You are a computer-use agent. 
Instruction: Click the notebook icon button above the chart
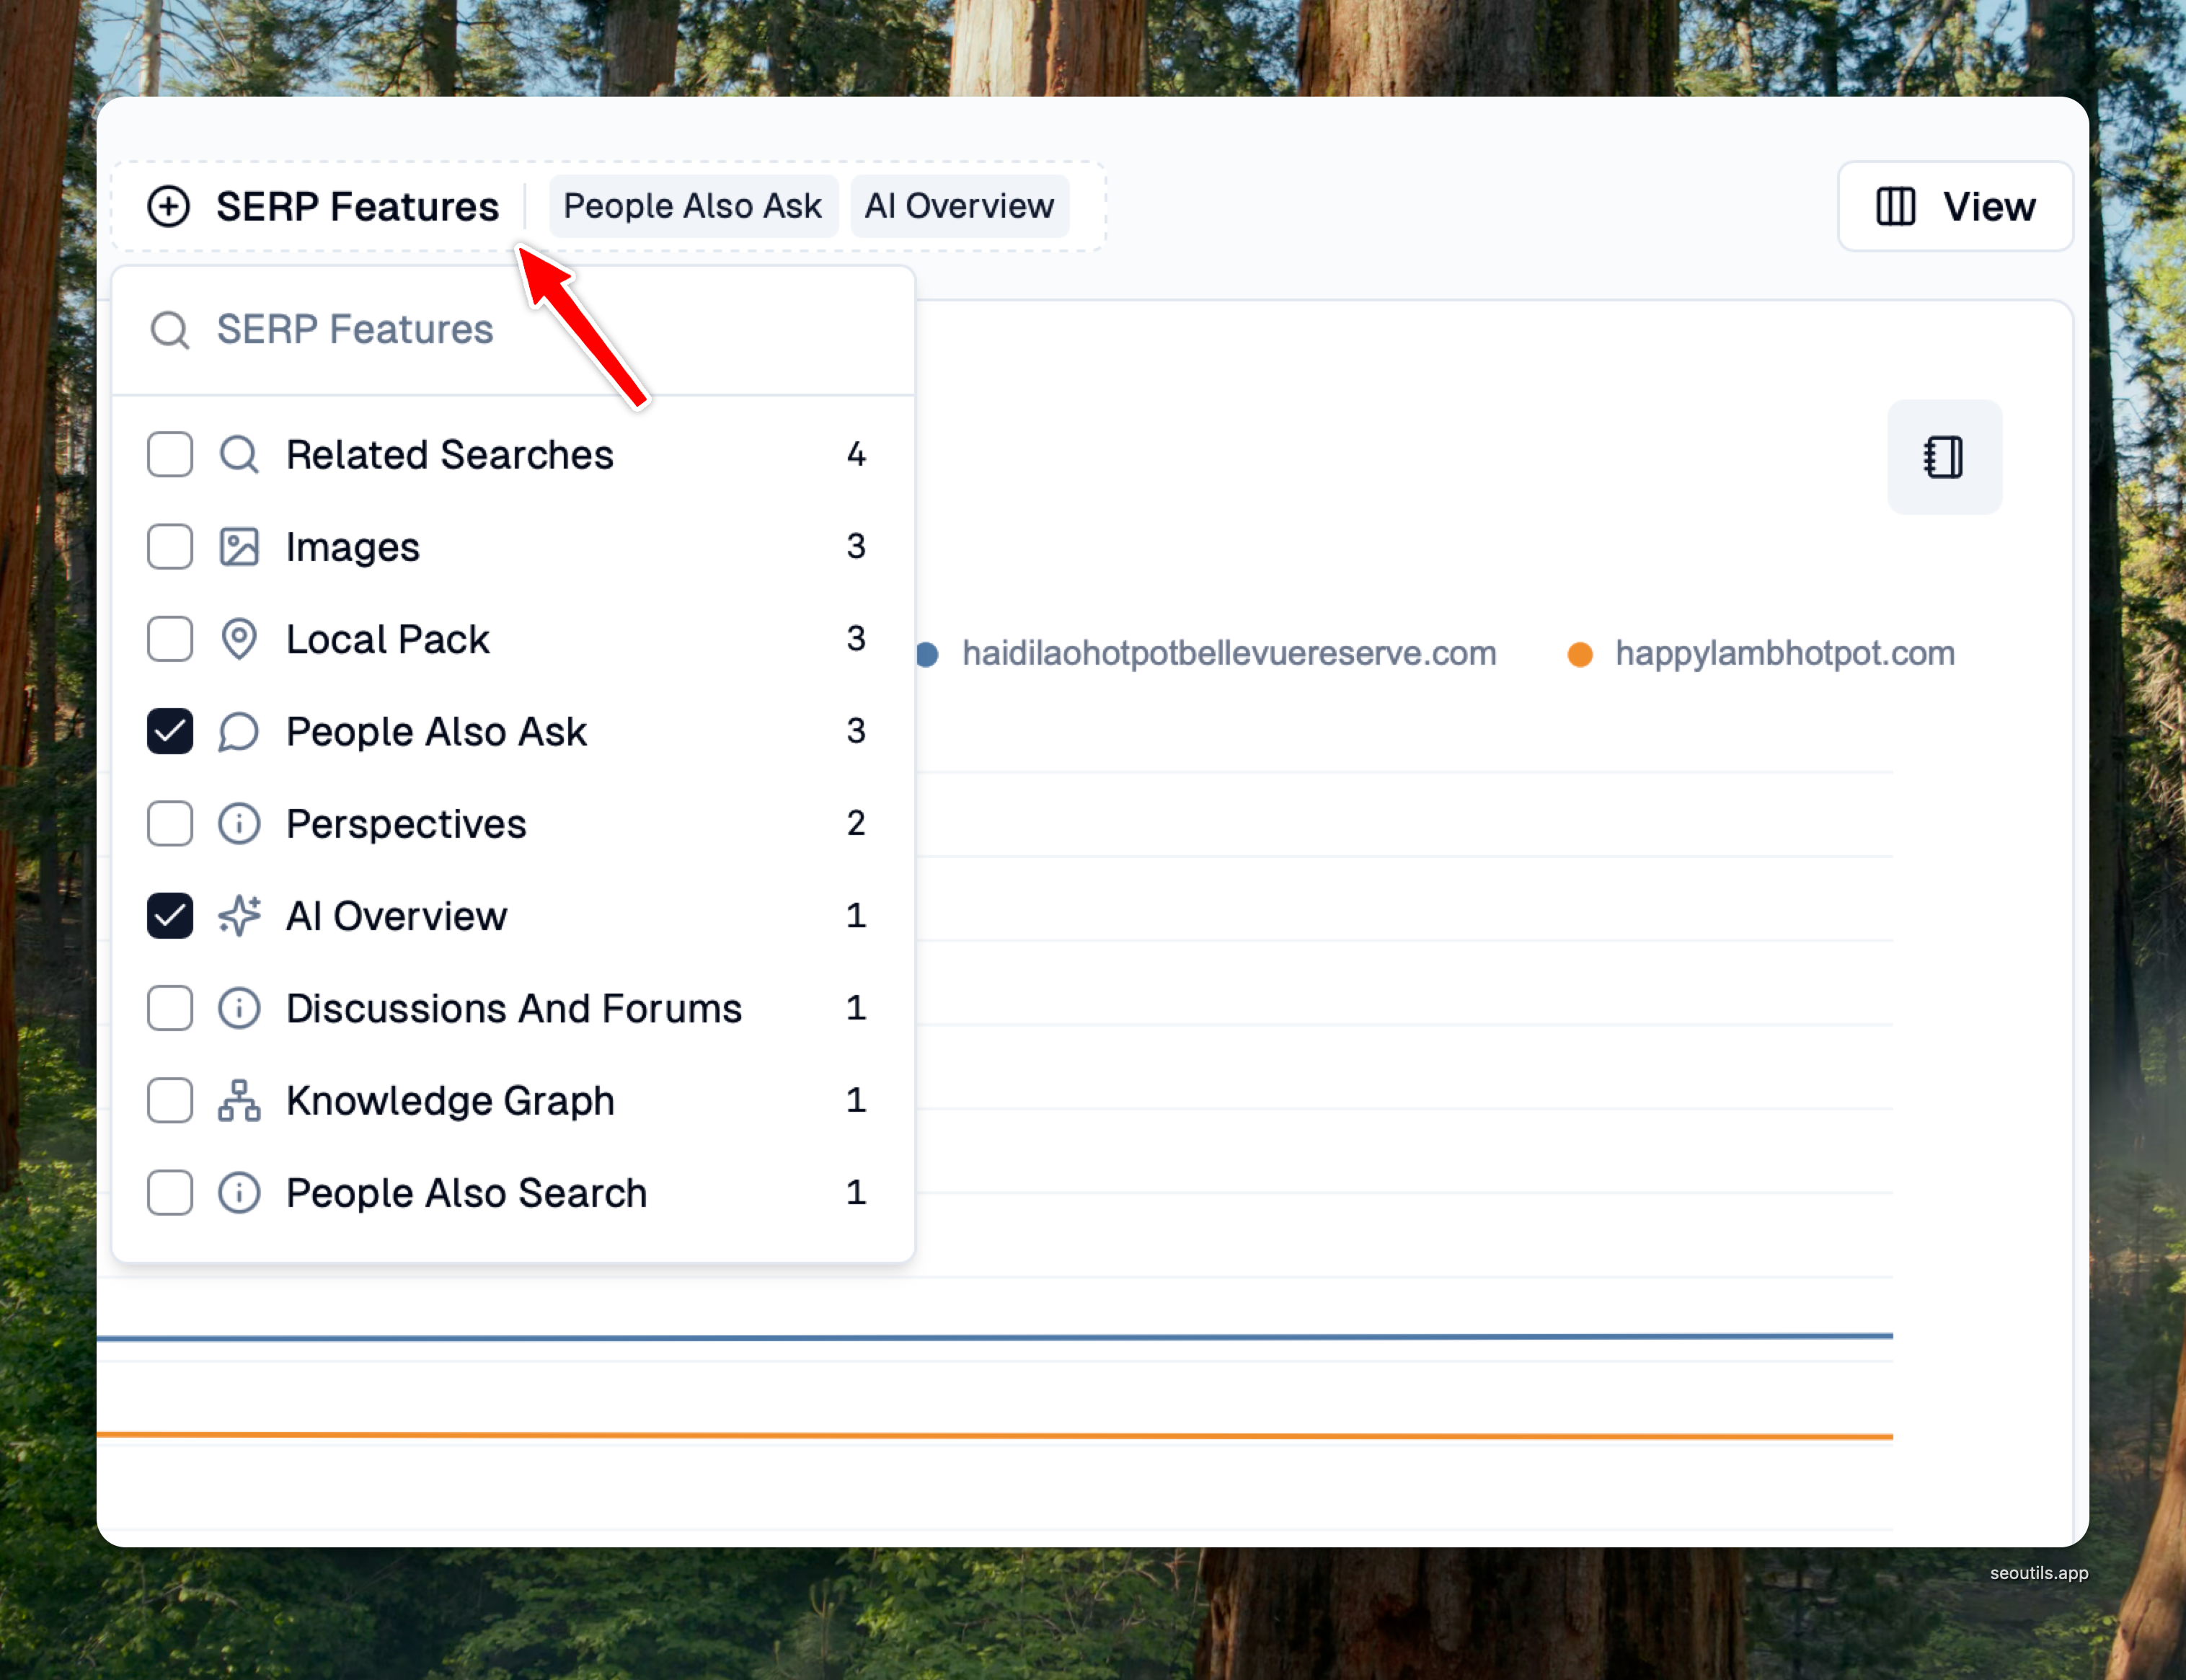pyautogui.click(x=1943, y=457)
